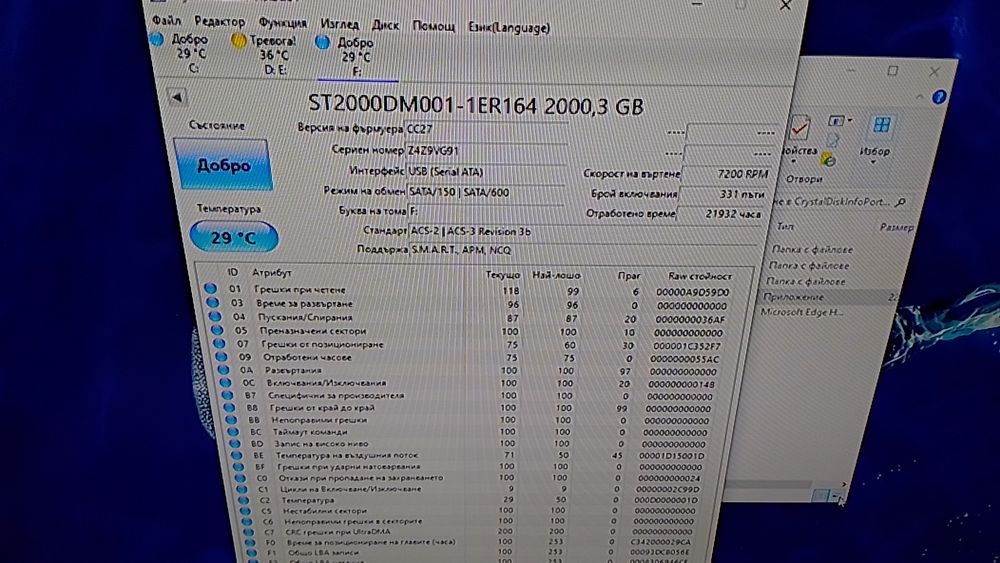Open the Избор selection icon in Explorer ribbon

click(x=882, y=125)
